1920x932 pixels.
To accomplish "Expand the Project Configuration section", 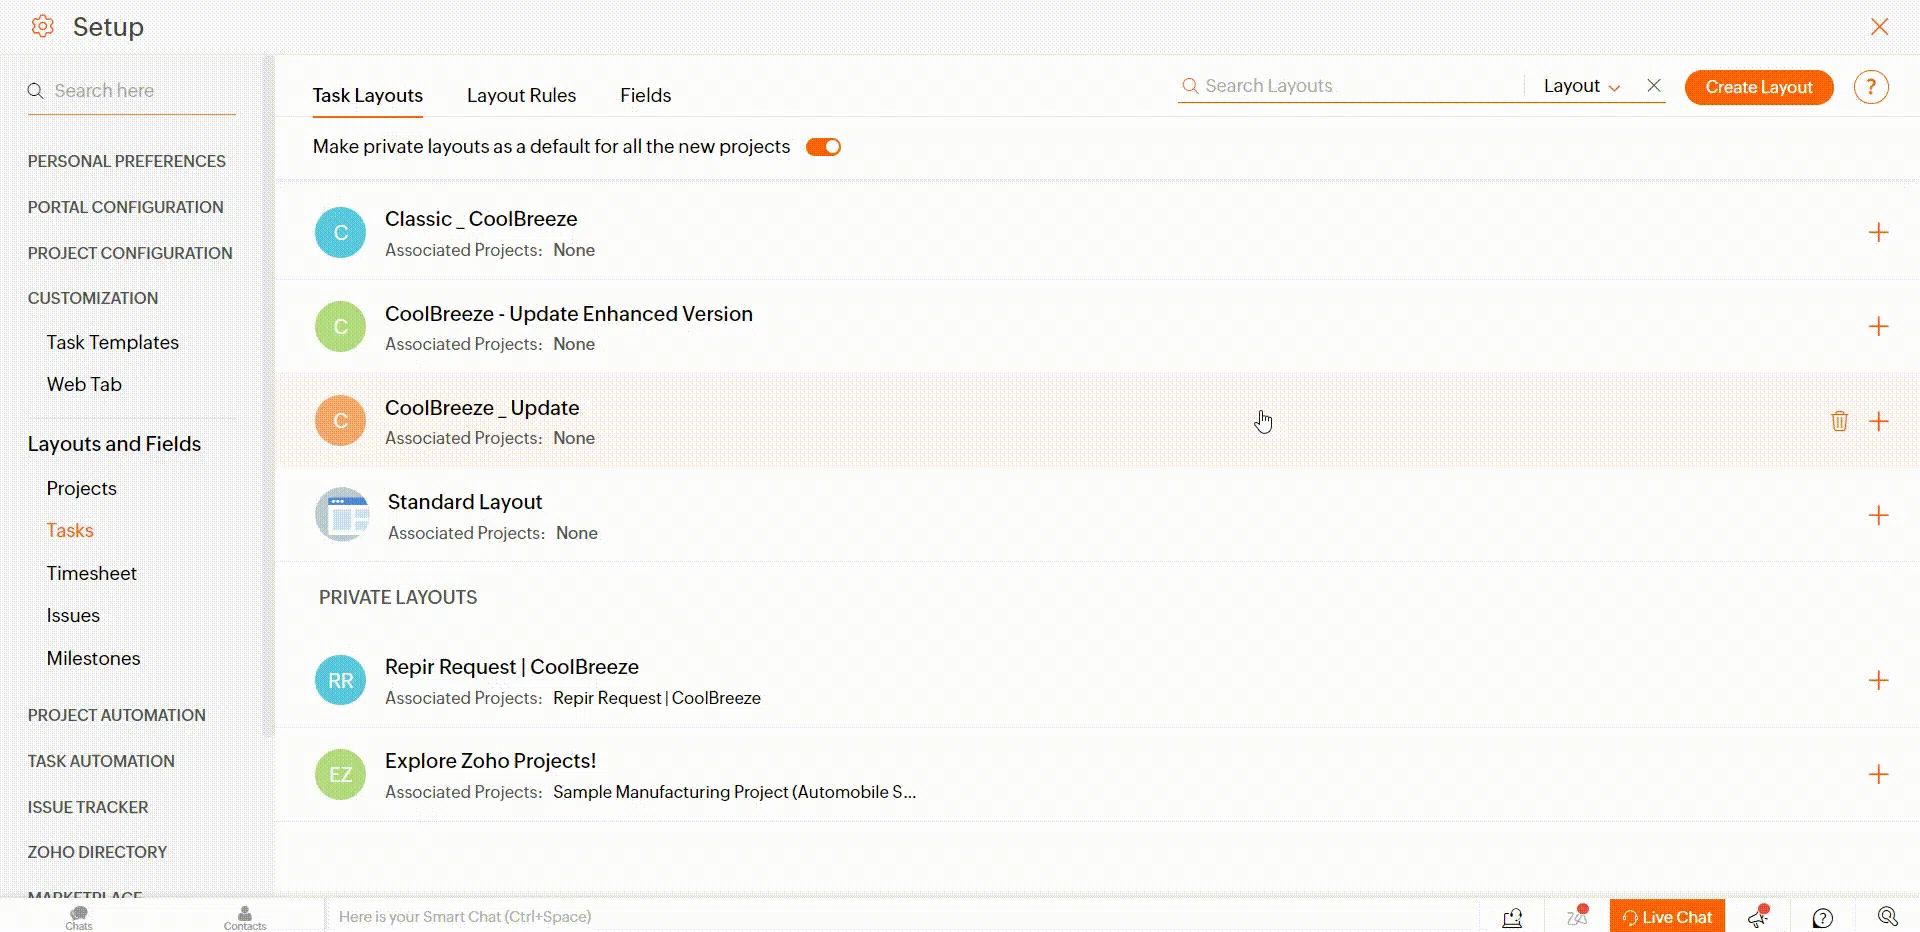I will (130, 253).
